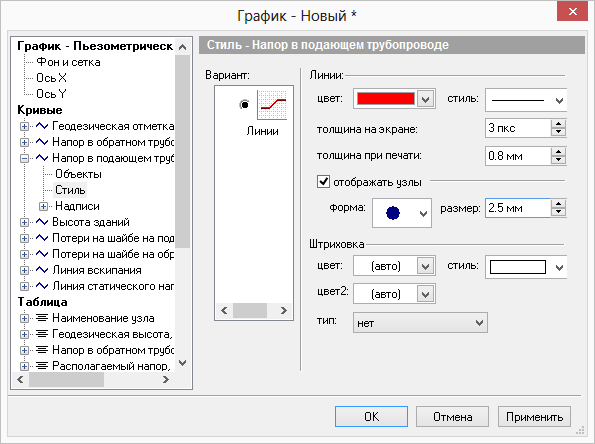Collapse Напор в подающем трубопроводе node
The height and width of the screenshot is (444, 595).
(24, 158)
